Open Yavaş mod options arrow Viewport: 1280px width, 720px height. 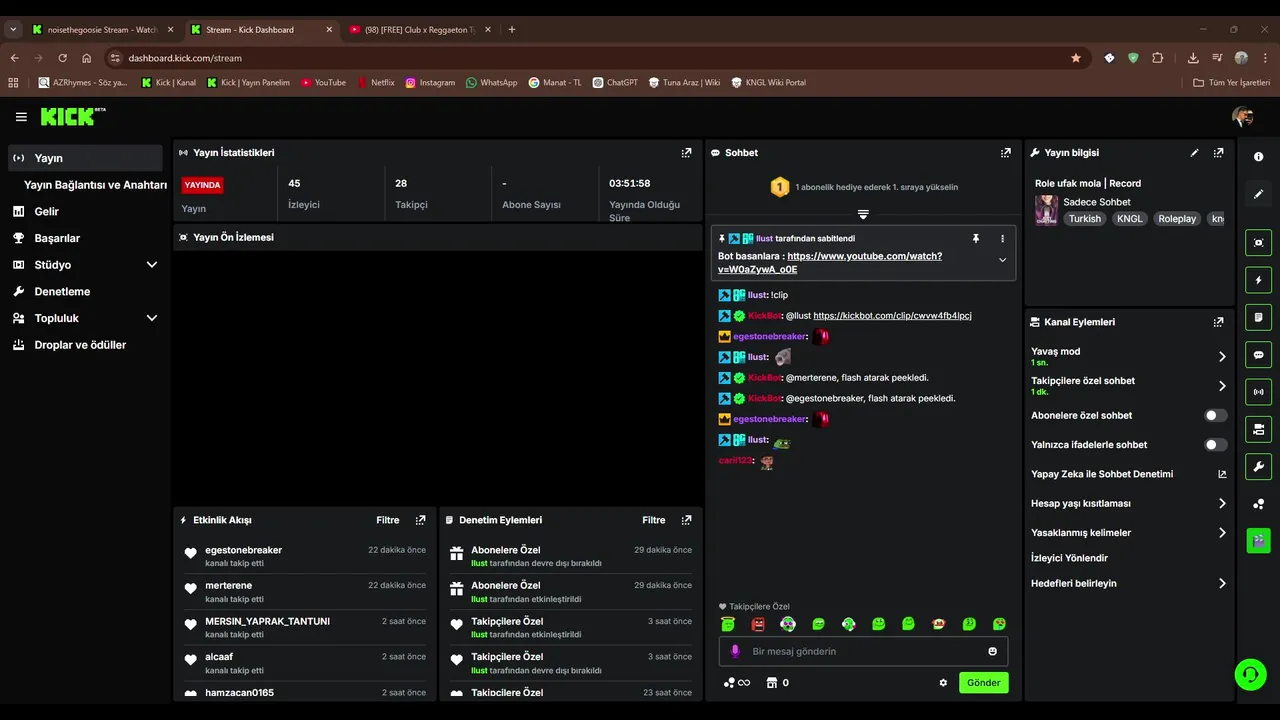(x=1221, y=356)
